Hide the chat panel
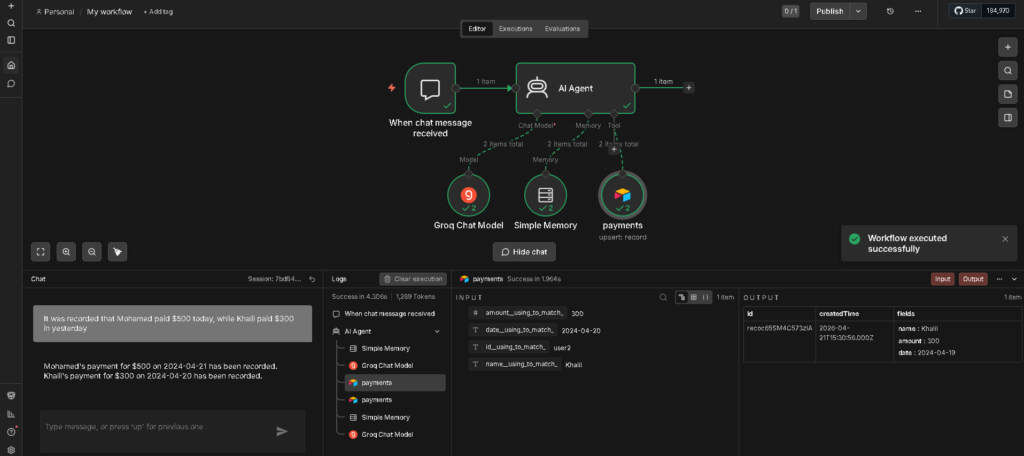This screenshot has width=1024, height=456. click(x=524, y=252)
